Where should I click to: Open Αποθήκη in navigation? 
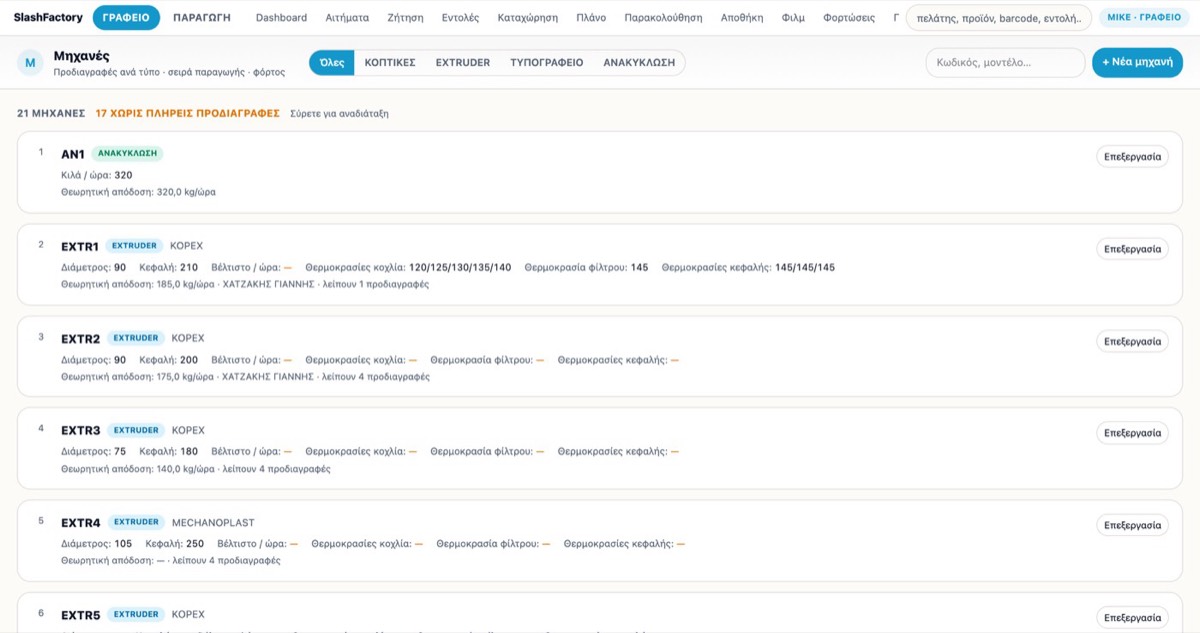742,18
